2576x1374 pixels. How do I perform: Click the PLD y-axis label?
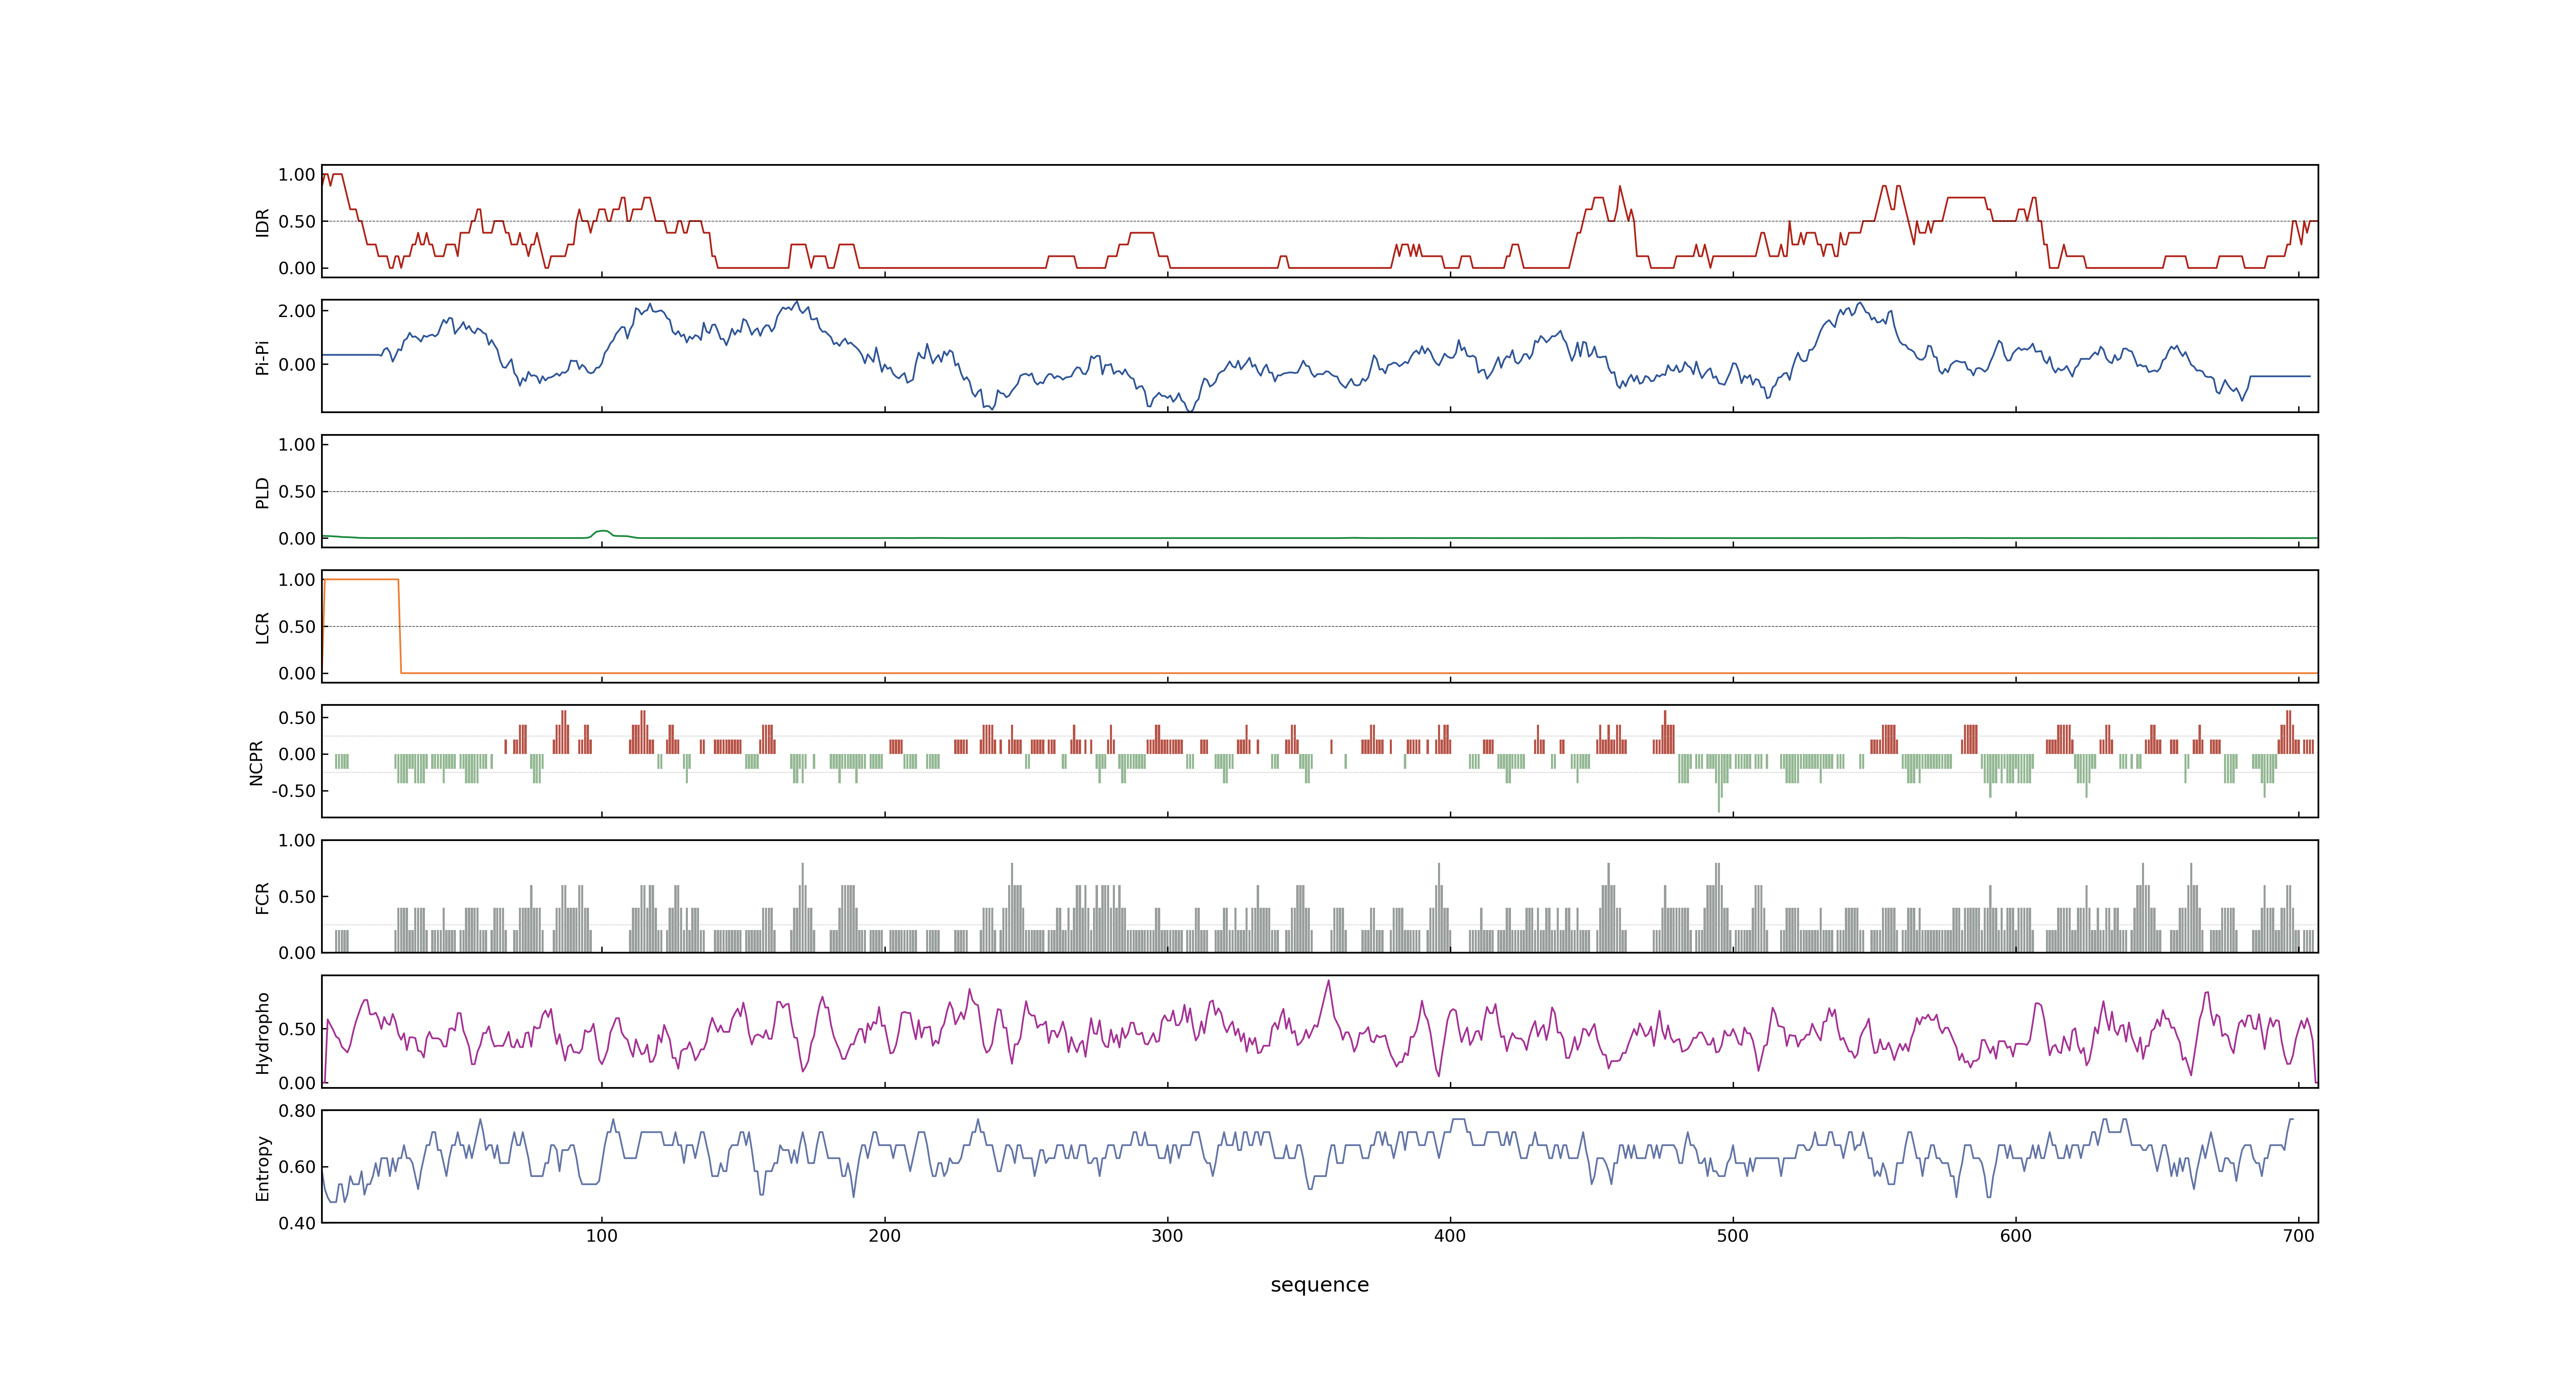[x=263, y=492]
